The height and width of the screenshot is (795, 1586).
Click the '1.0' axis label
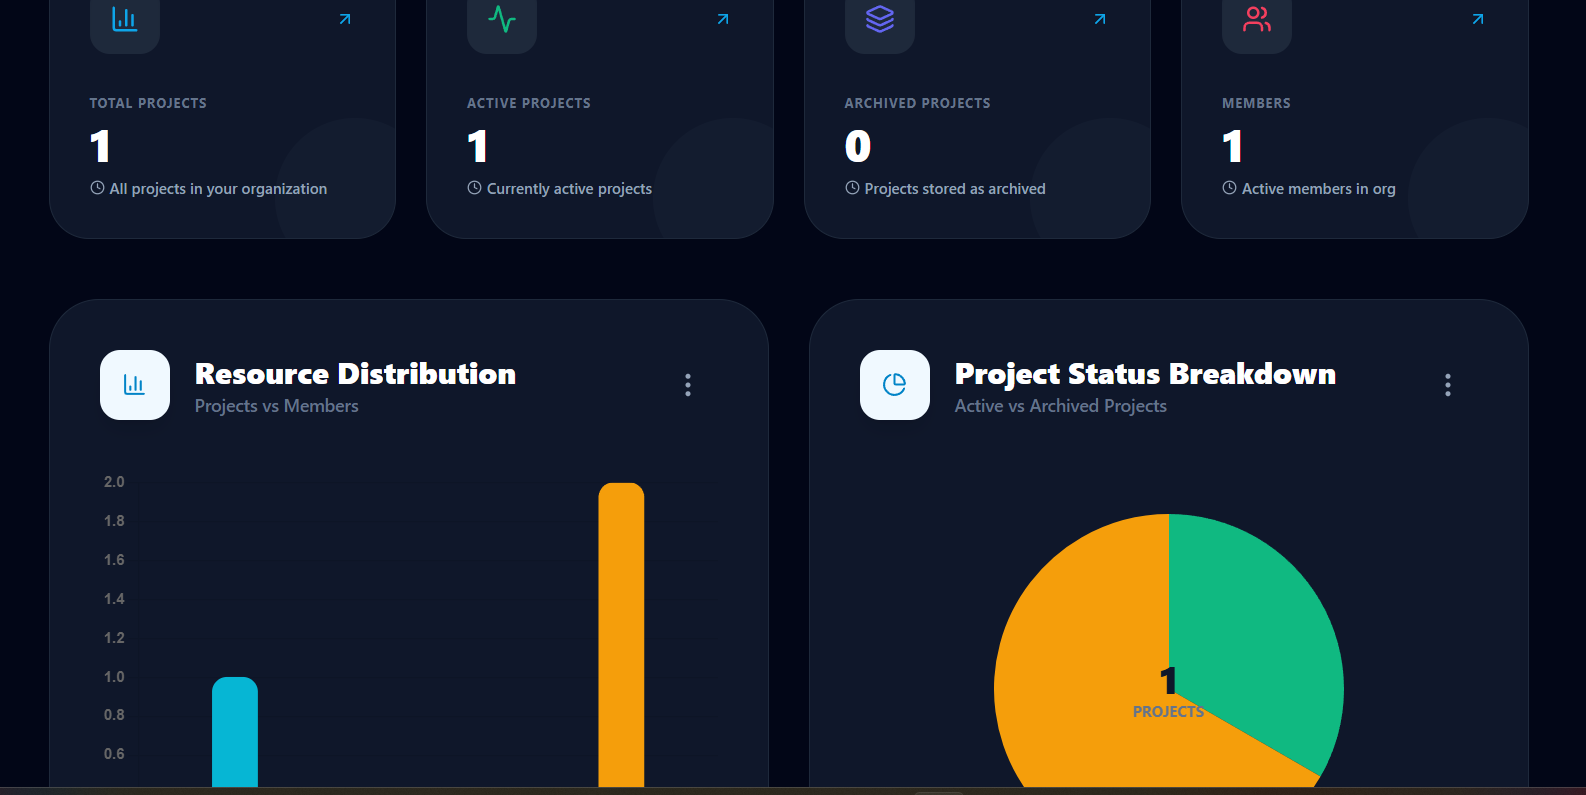pyautogui.click(x=114, y=677)
